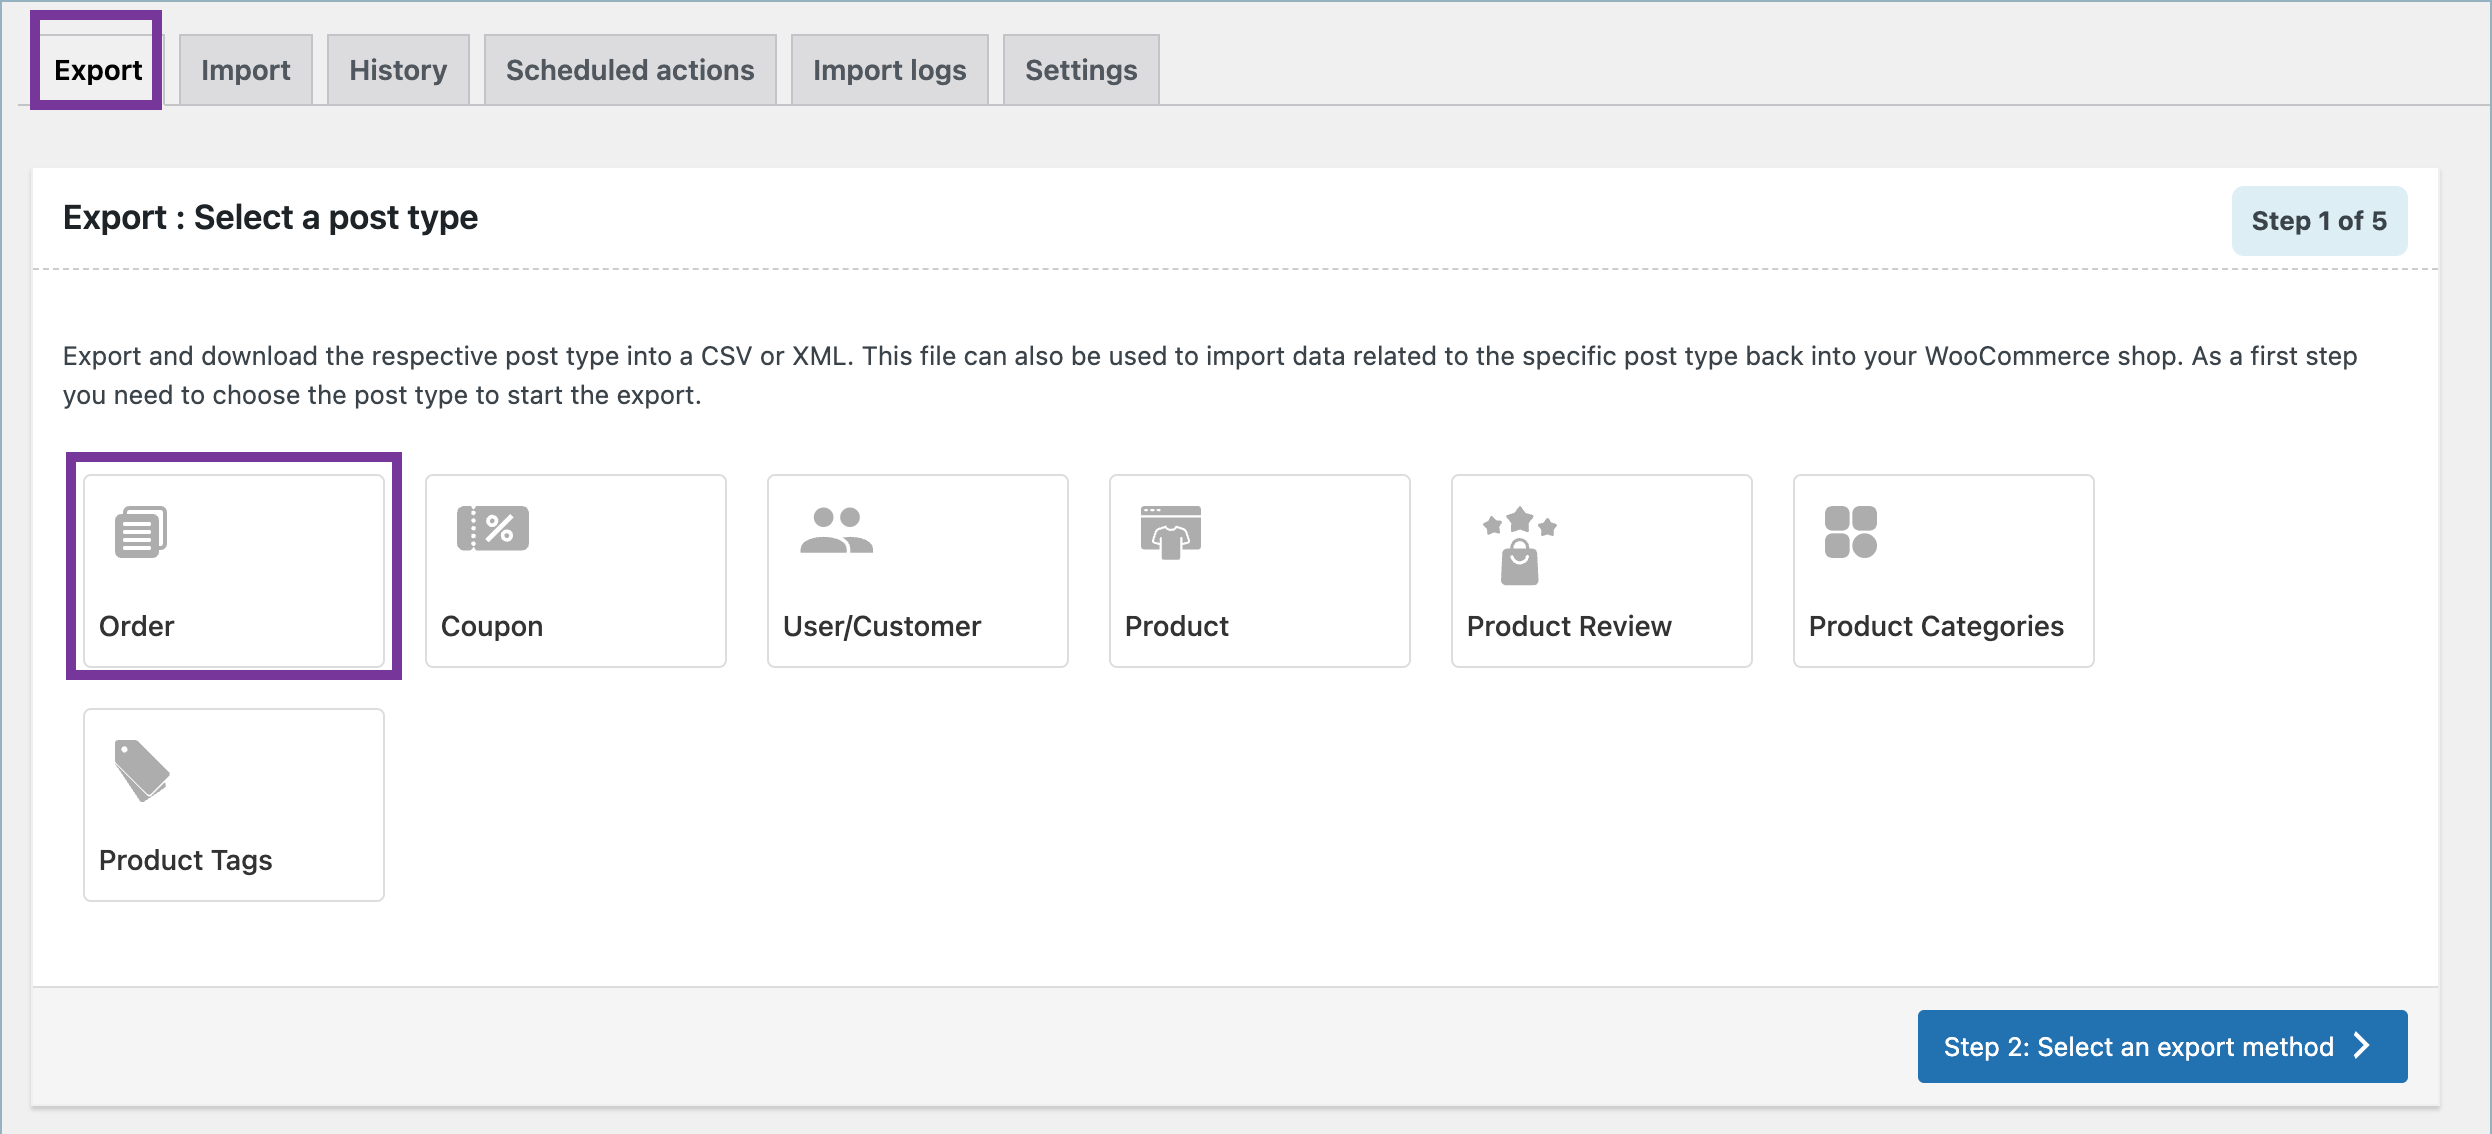Click the Coupon card
The height and width of the screenshot is (1134, 2492).
575,570
